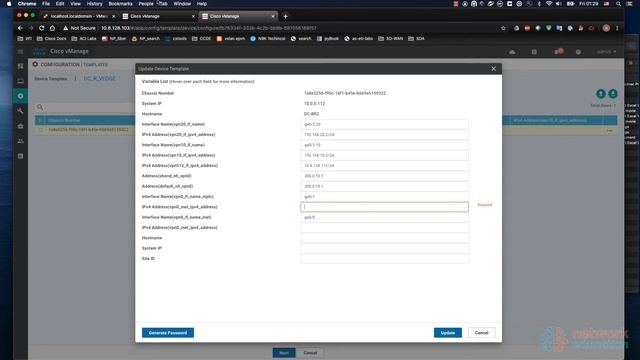The image size is (640, 360).
Task: Click the browser address bar URL
Action: (x=209, y=28)
